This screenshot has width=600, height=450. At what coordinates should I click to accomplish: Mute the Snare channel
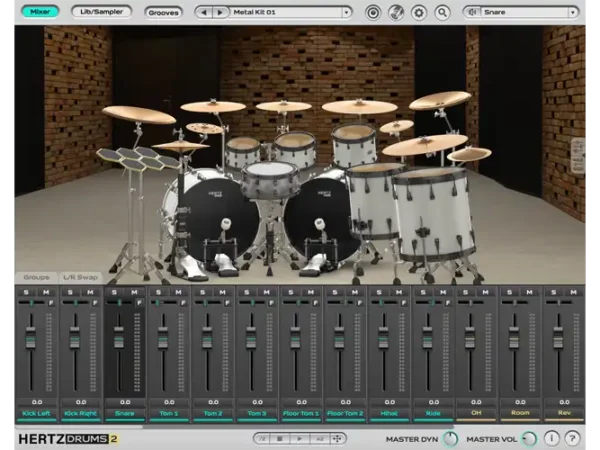(134, 292)
